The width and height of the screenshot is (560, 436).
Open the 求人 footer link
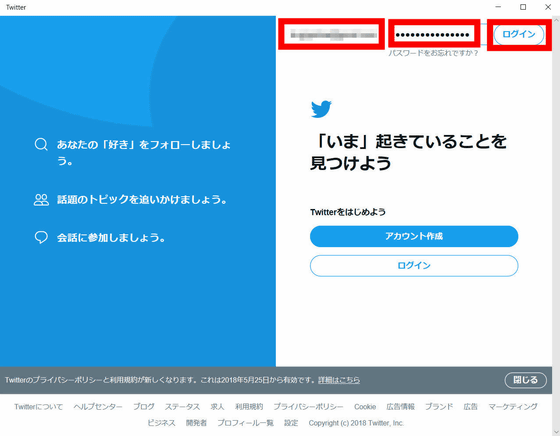(217, 406)
